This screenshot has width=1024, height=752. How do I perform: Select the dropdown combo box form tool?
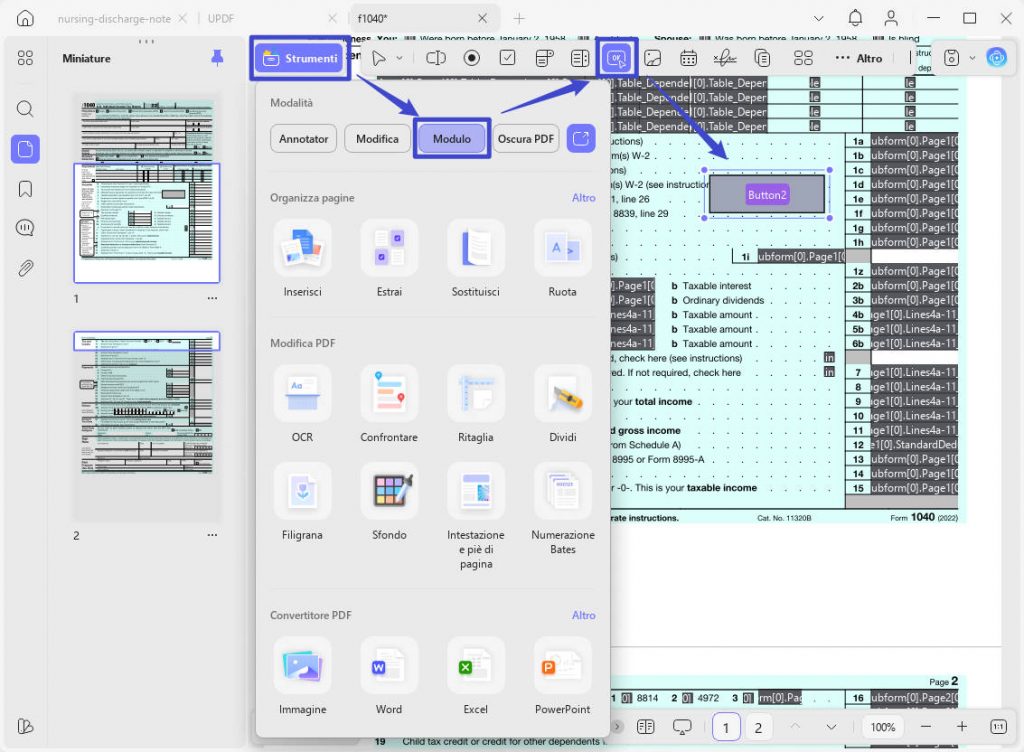point(544,58)
